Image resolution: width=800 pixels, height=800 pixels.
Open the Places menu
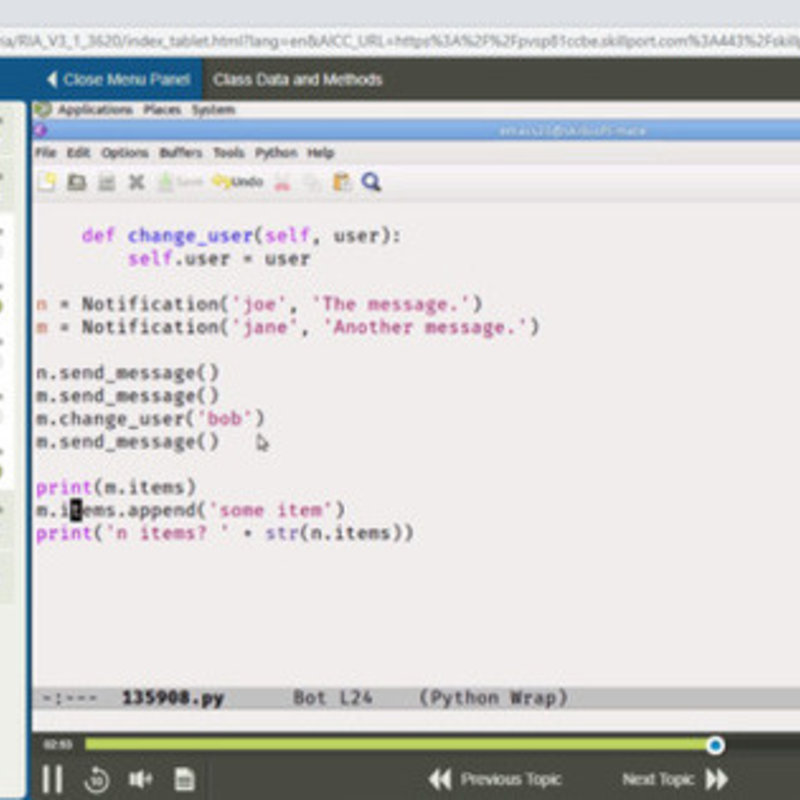162,110
